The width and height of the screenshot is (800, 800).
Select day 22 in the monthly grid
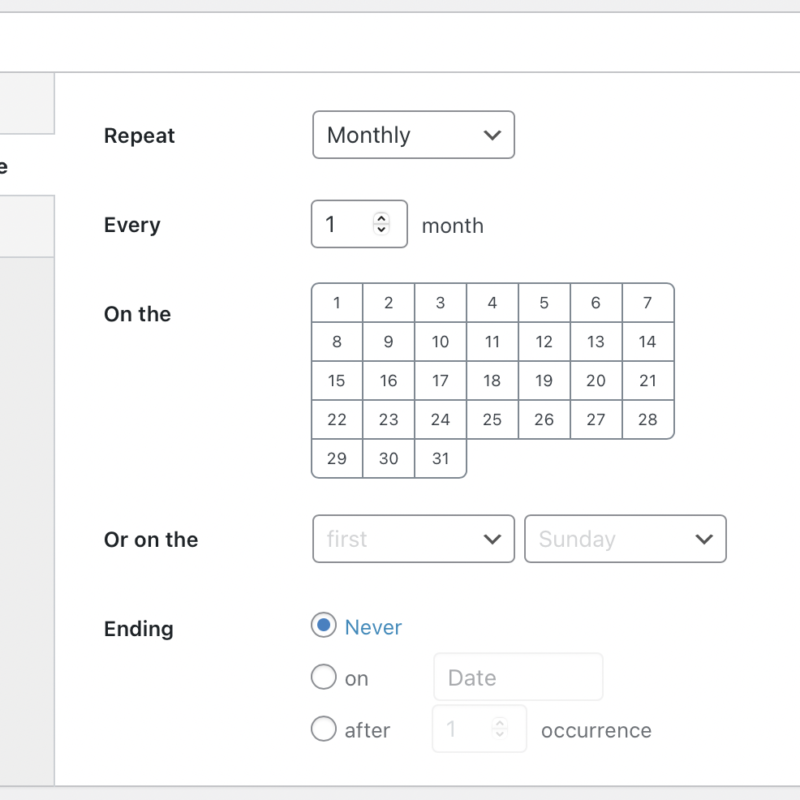pyautogui.click(x=336, y=419)
